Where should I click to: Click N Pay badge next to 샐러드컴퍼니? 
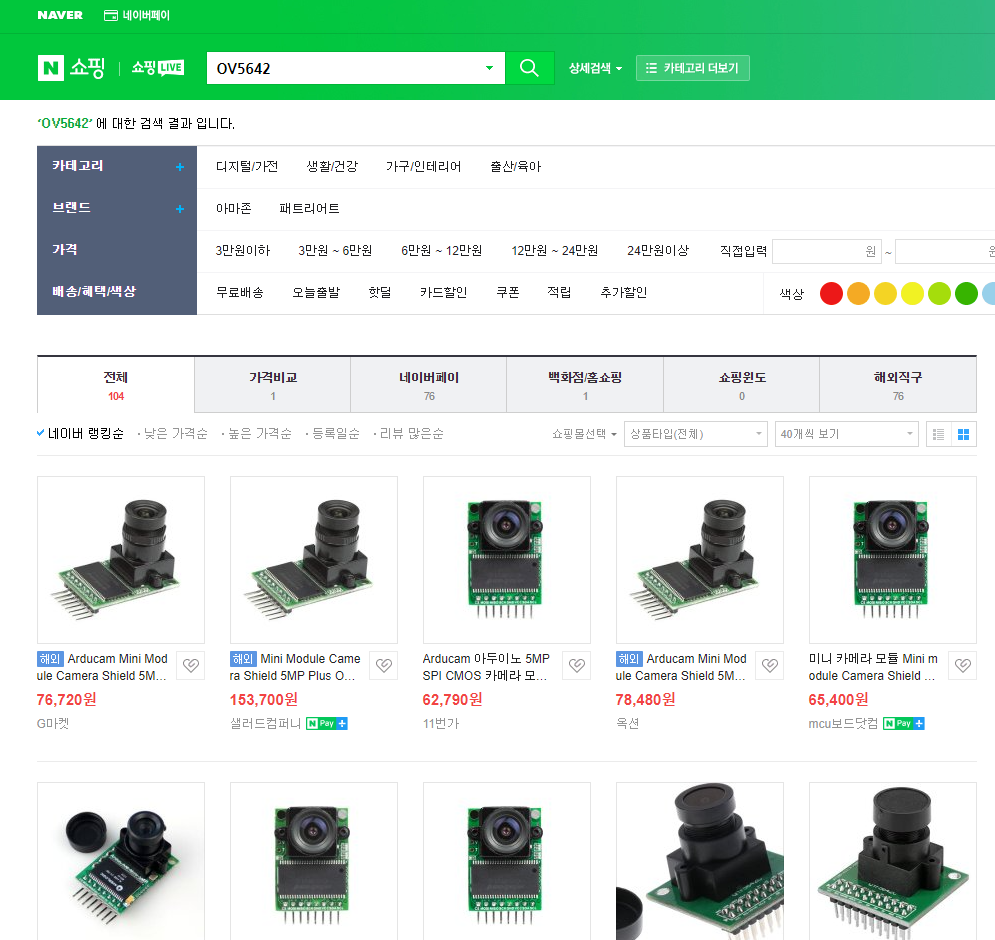point(326,724)
